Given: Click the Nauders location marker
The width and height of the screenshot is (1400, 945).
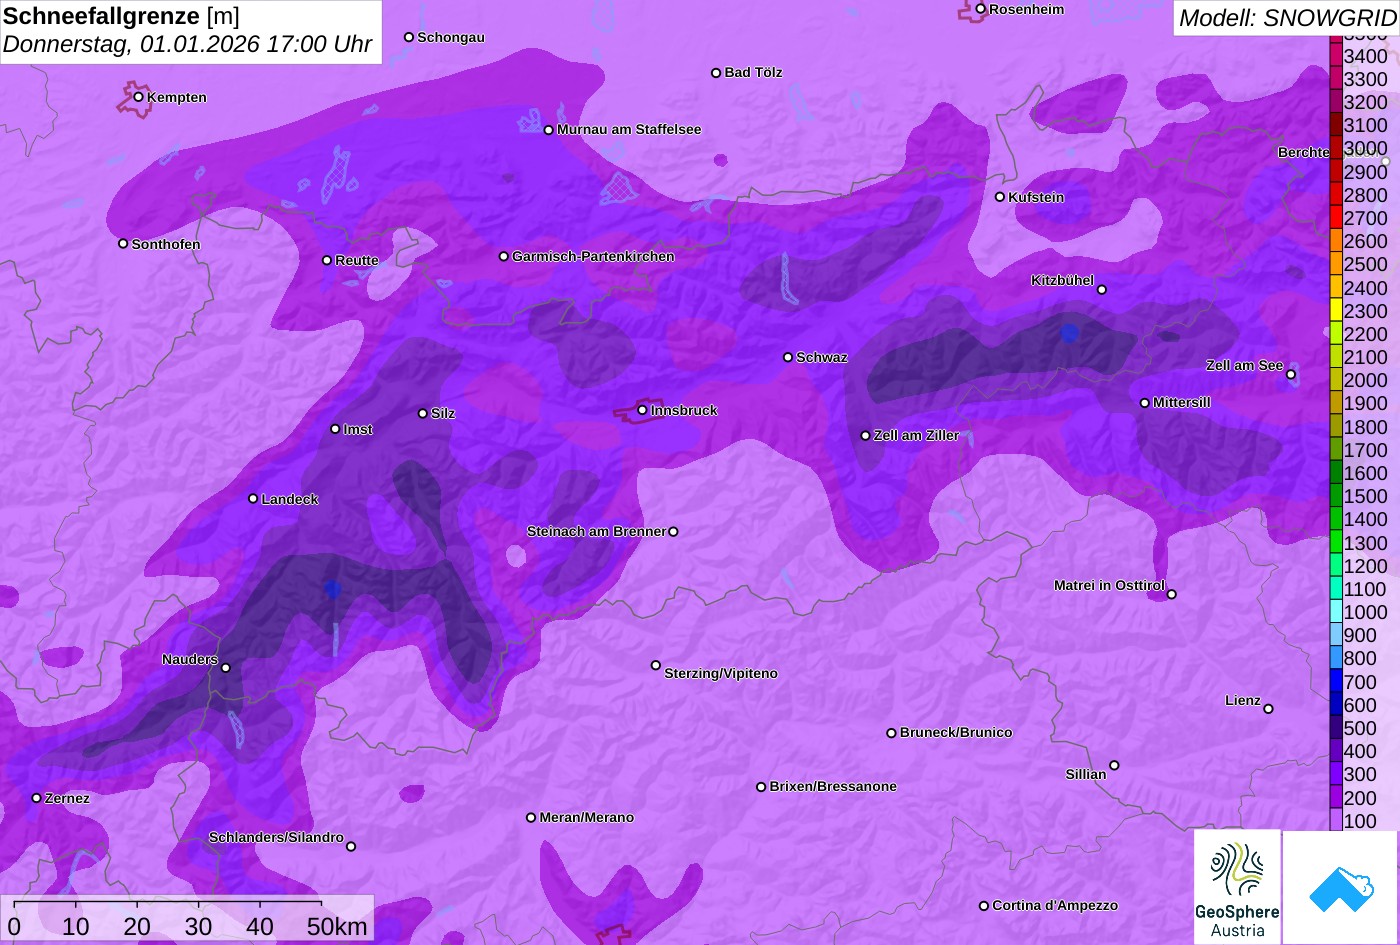Looking at the screenshot, I should pyautogui.click(x=226, y=668).
